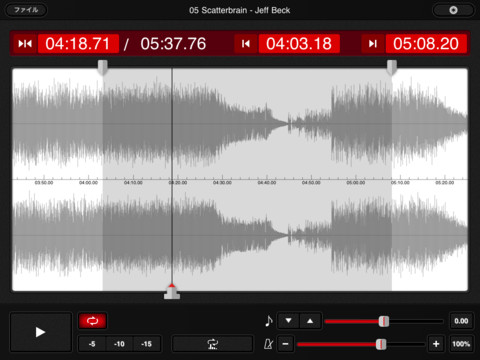The width and height of the screenshot is (480, 360).
Task: Jump back 10 seconds with -10 button
Action: [x=119, y=344]
